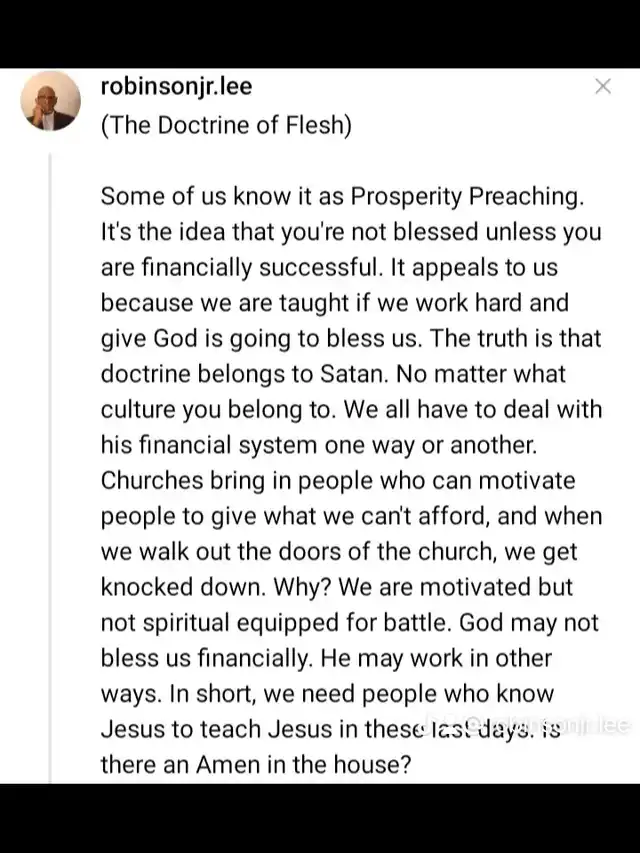Viewport: 640px width, 853px height.
Task: Tap the line starting 'It's the idea that'
Action: 351,232
